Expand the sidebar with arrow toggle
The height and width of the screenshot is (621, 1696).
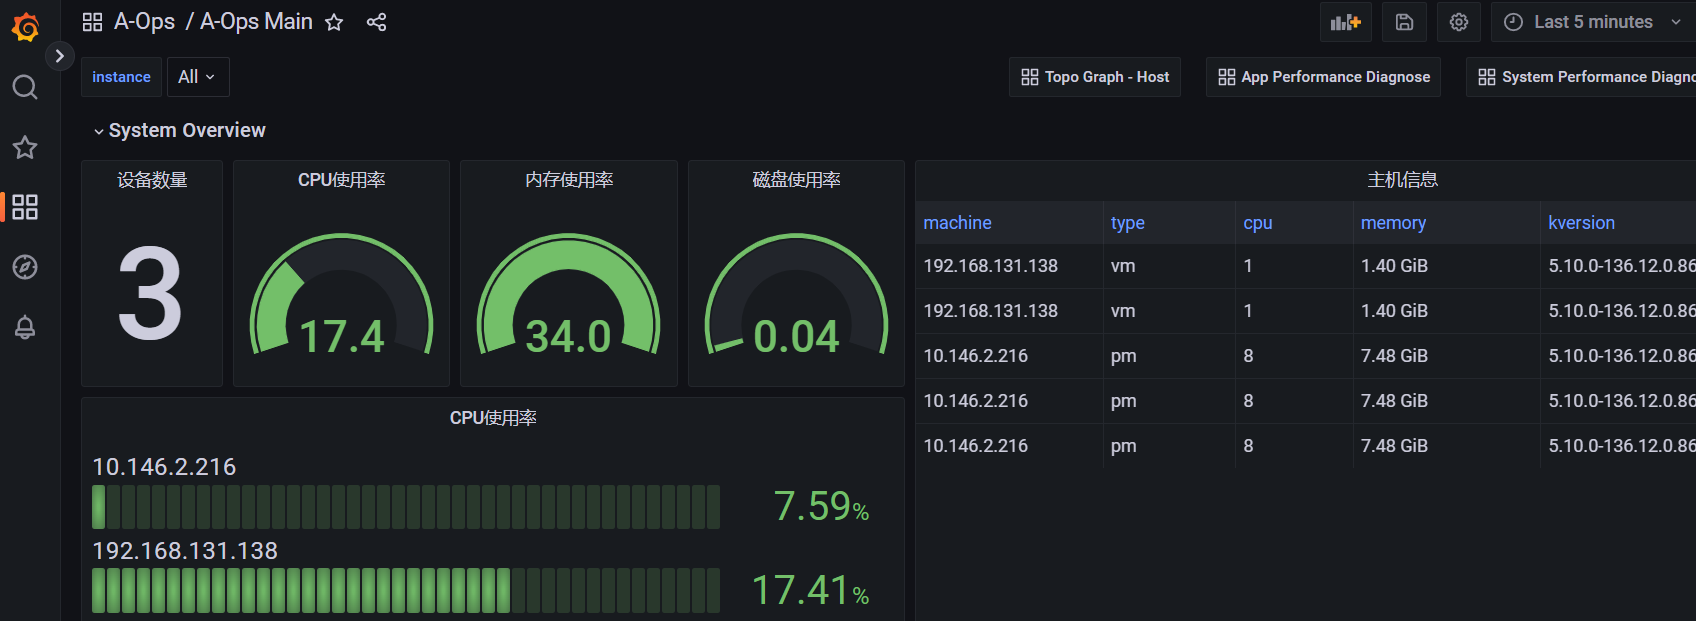tap(60, 56)
